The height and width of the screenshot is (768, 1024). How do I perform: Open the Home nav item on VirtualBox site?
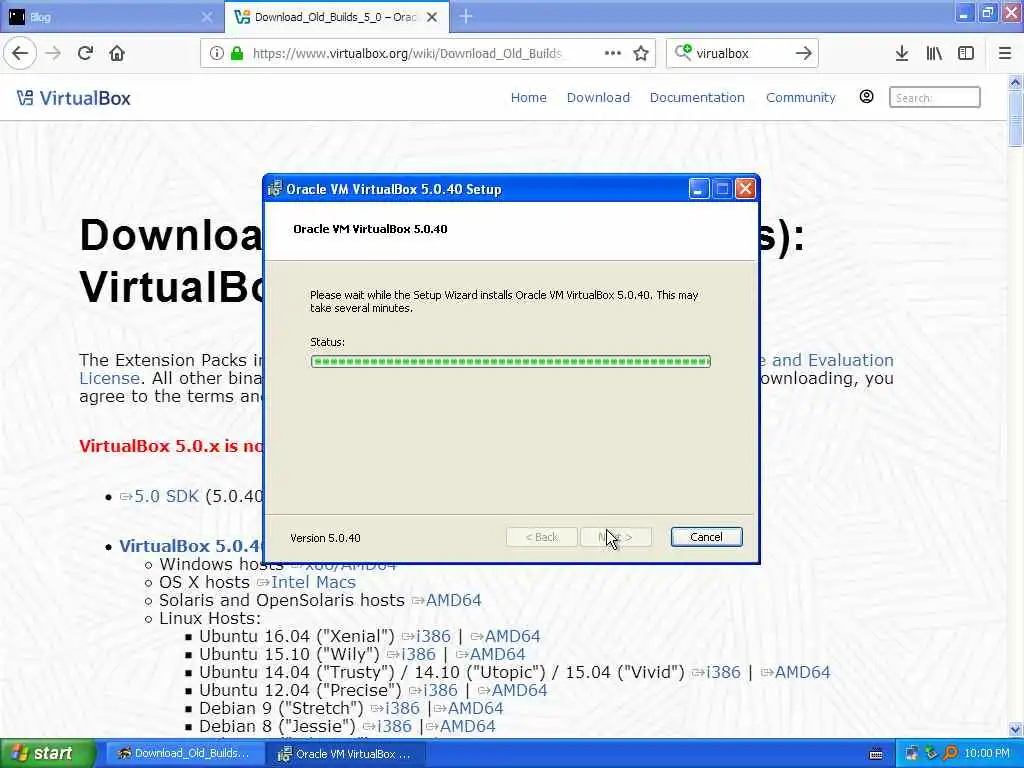click(x=528, y=97)
